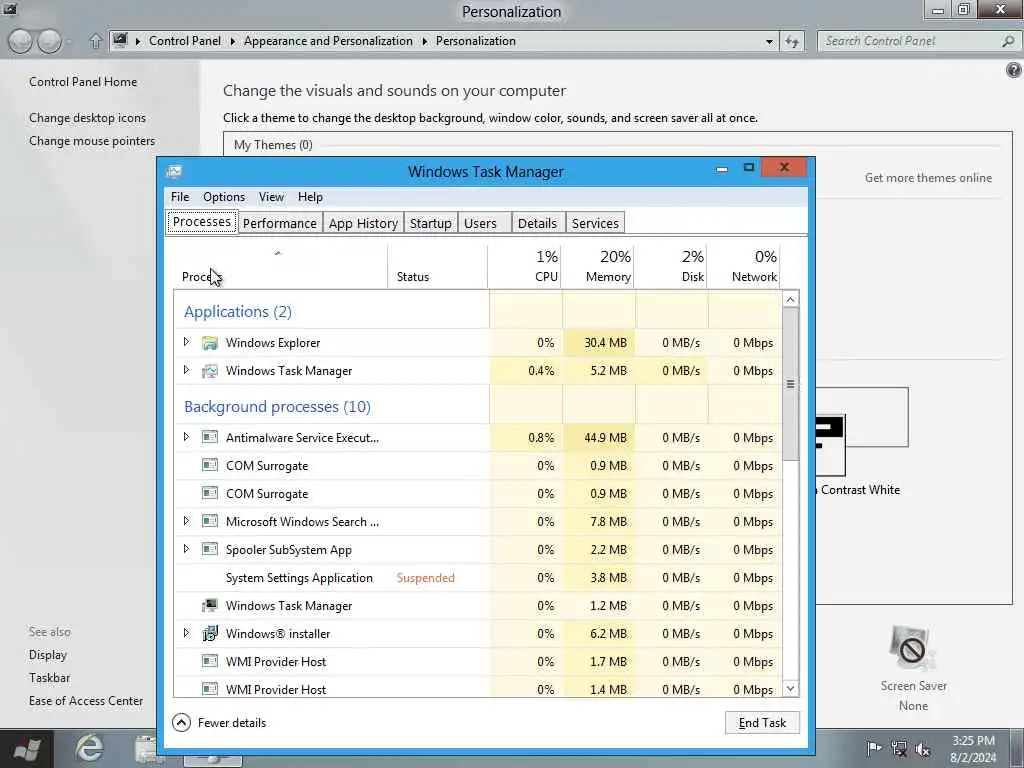Screen dimensions: 1024x768
Task: Click Get more themes online link
Action: 928,178
